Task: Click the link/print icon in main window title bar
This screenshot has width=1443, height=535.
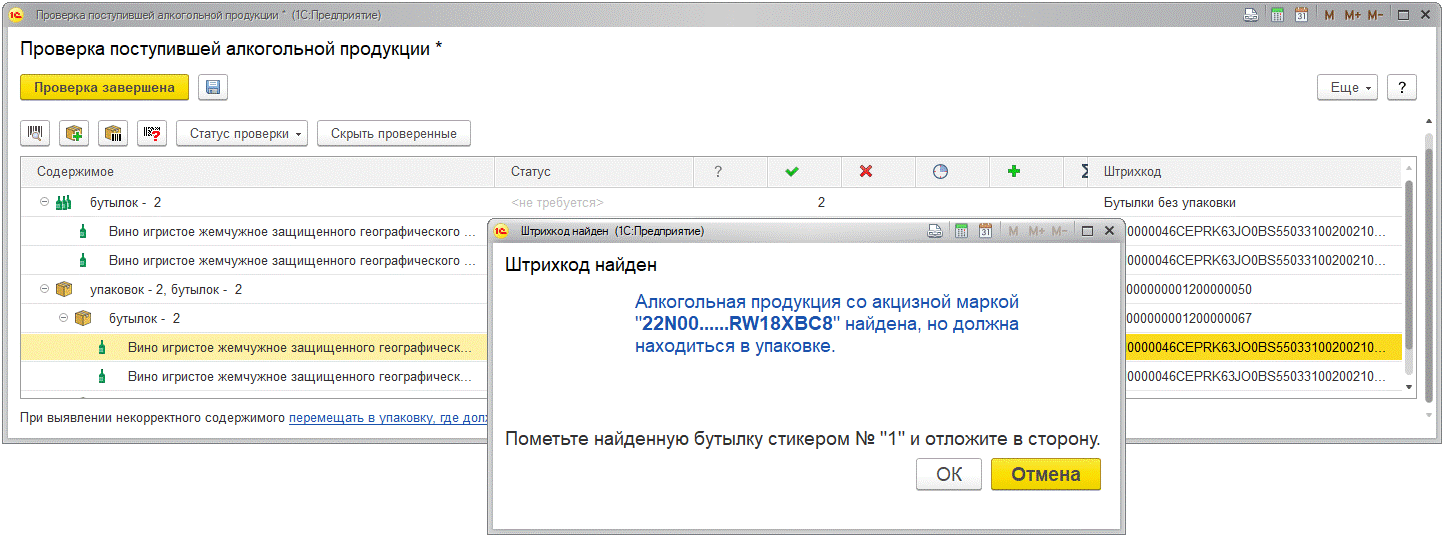Action: pyautogui.click(x=1251, y=15)
